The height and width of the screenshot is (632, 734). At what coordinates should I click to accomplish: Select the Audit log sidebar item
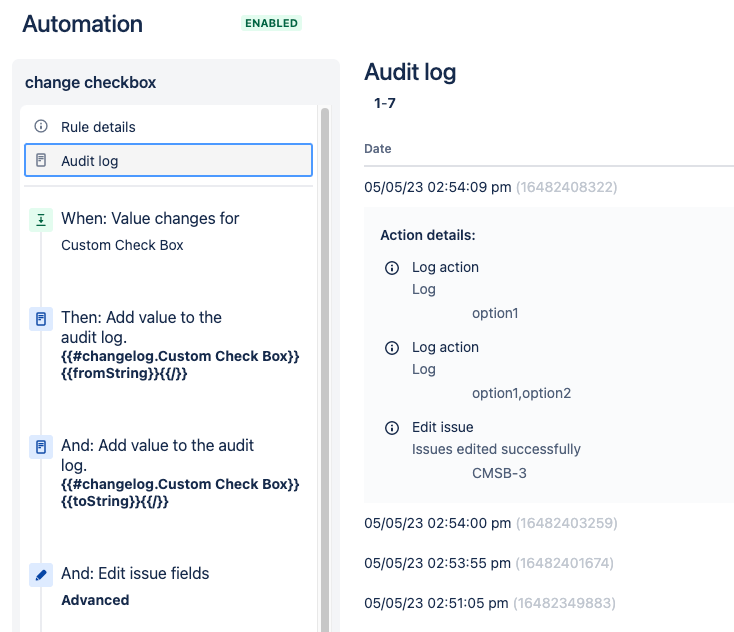pyautogui.click(x=168, y=160)
